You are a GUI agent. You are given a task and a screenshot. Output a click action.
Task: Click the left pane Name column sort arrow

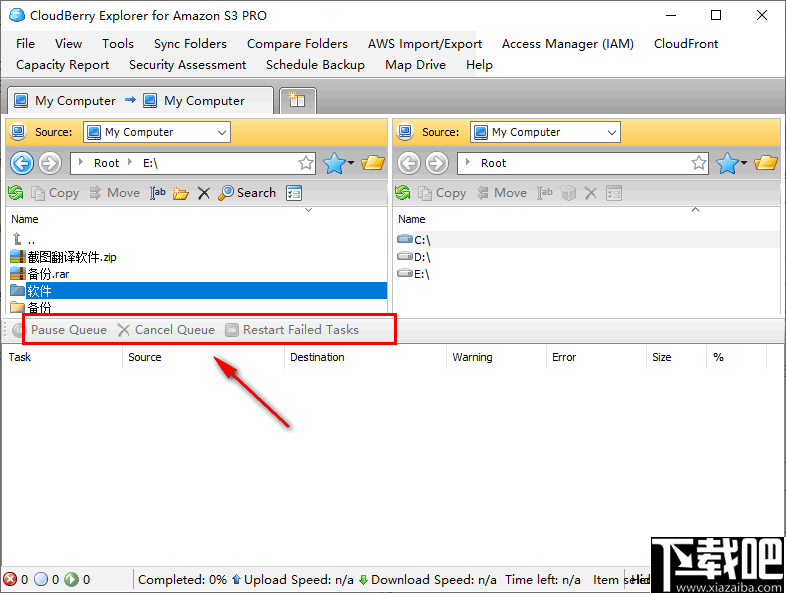(x=309, y=210)
